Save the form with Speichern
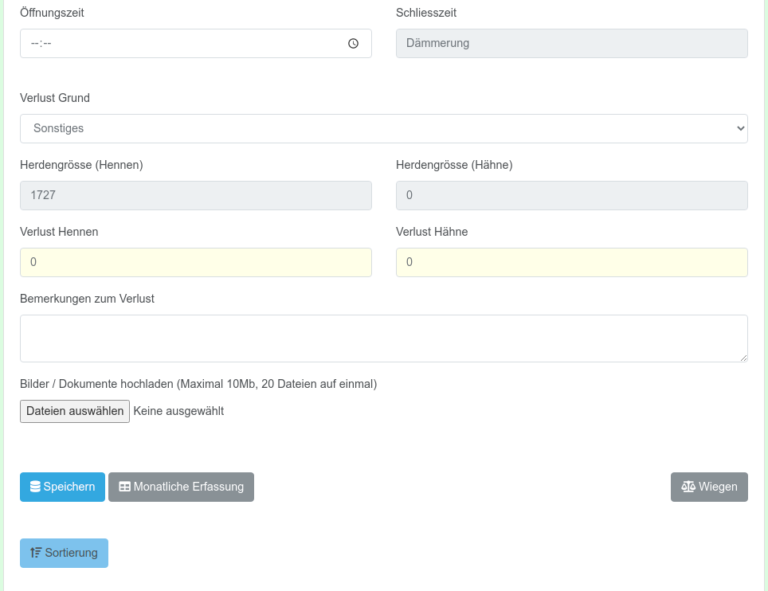The height and width of the screenshot is (591, 768). 62,487
